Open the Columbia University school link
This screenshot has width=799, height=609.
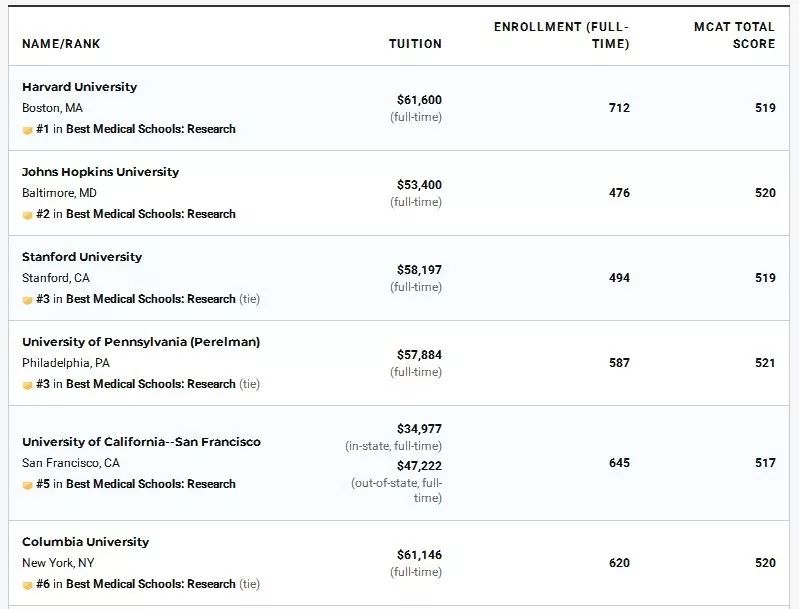click(85, 542)
